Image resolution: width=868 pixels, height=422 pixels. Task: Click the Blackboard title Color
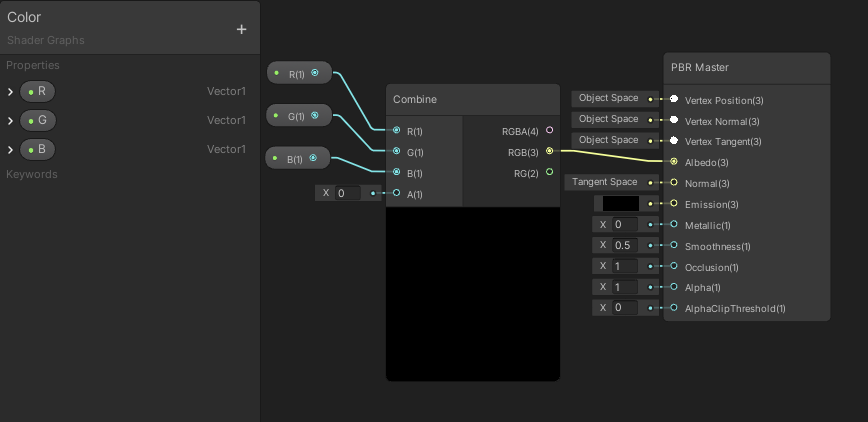pyautogui.click(x=24, y=17)
